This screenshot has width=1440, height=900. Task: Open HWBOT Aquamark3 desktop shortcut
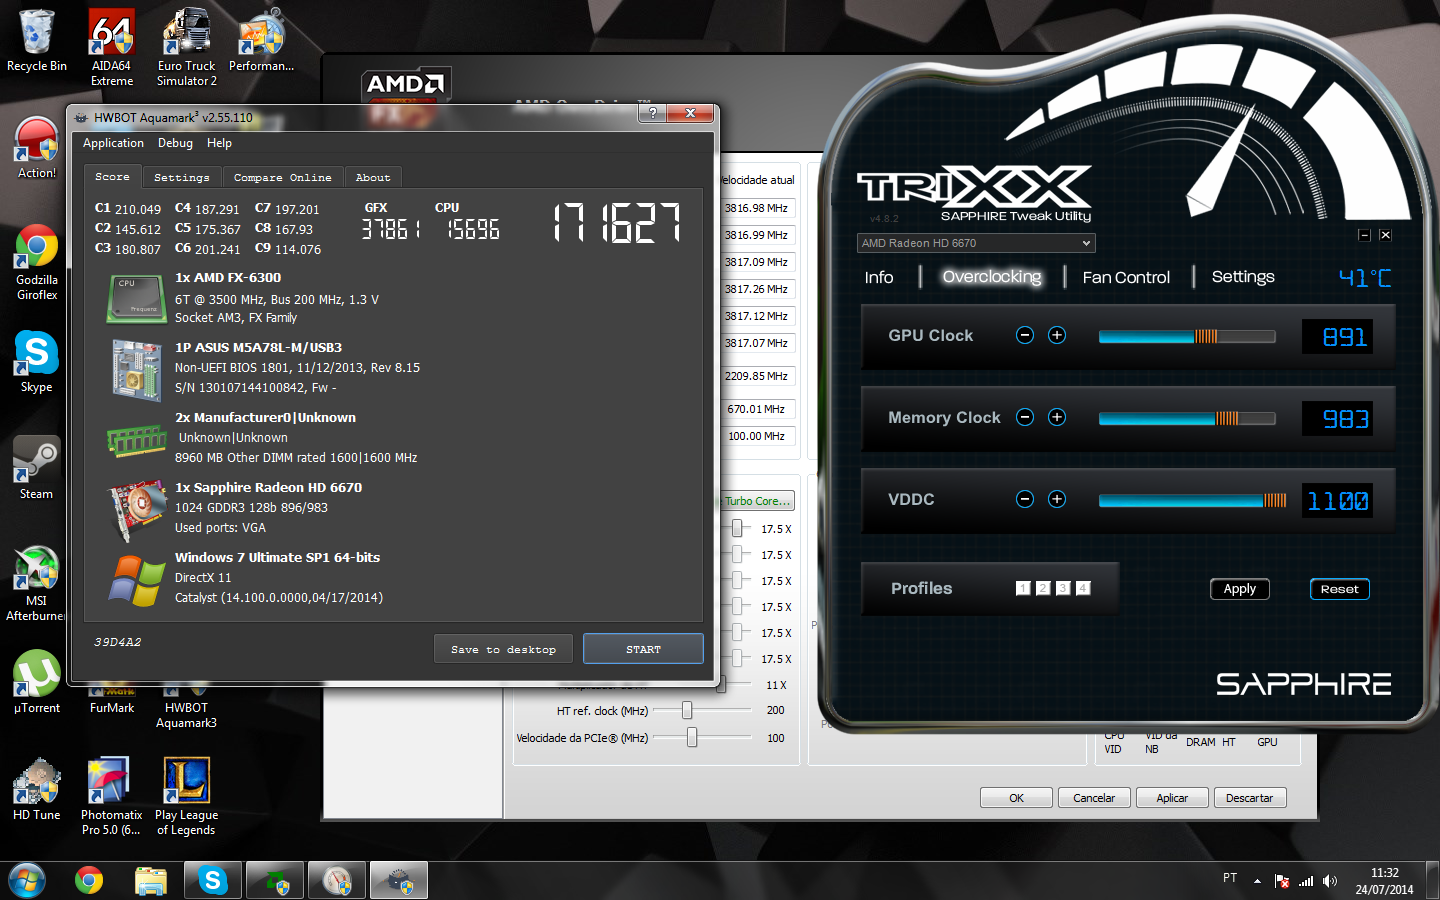pyautogui.click(x=186, y=708)
